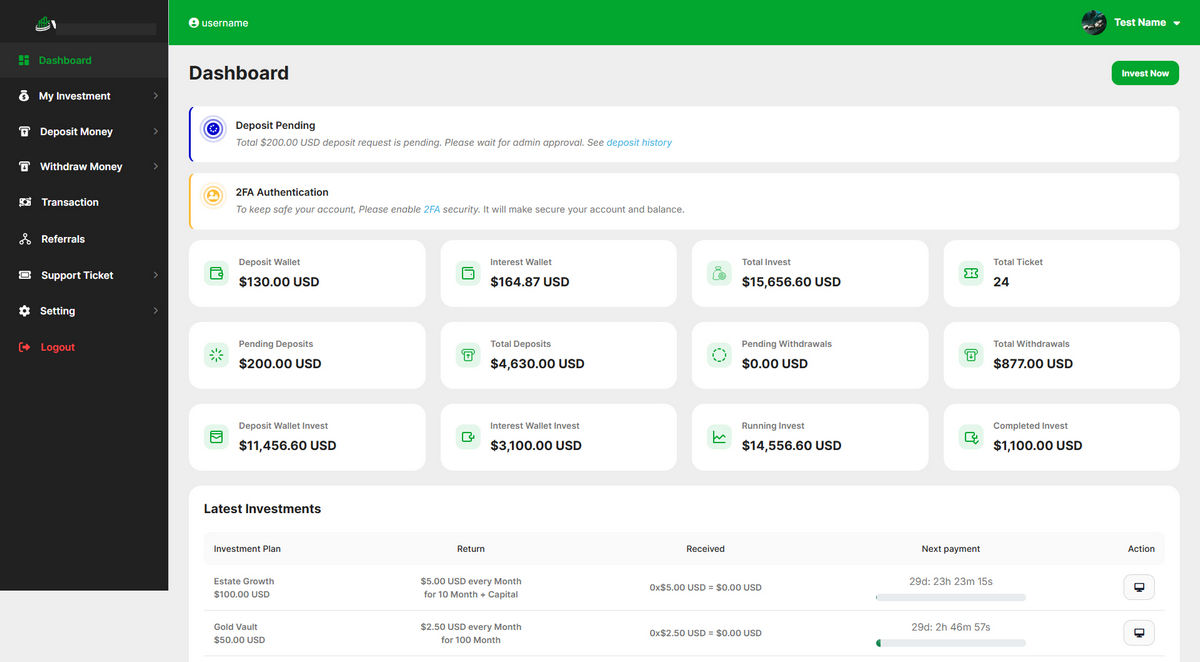Click the Setting gear icon
1200x662 pixels.
(24, 311)
